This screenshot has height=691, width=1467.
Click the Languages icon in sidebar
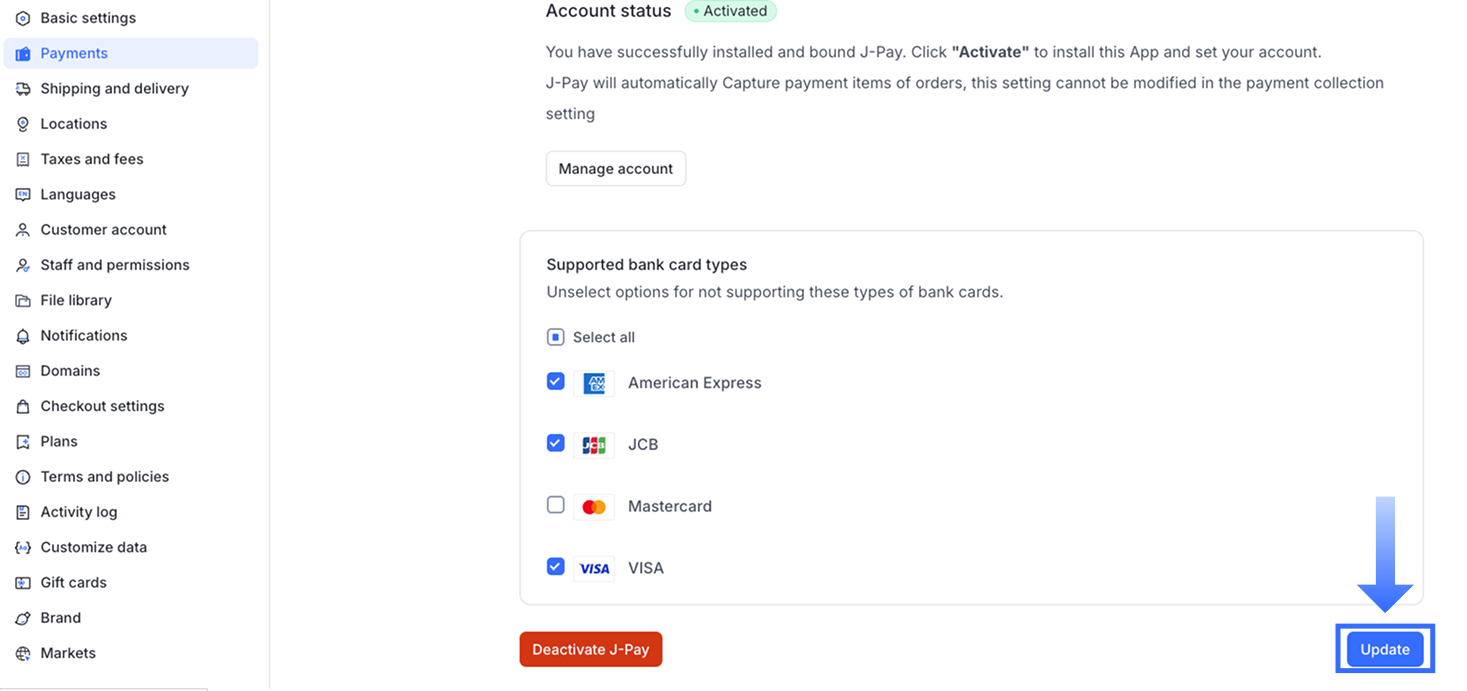click(x=23, y=195)
